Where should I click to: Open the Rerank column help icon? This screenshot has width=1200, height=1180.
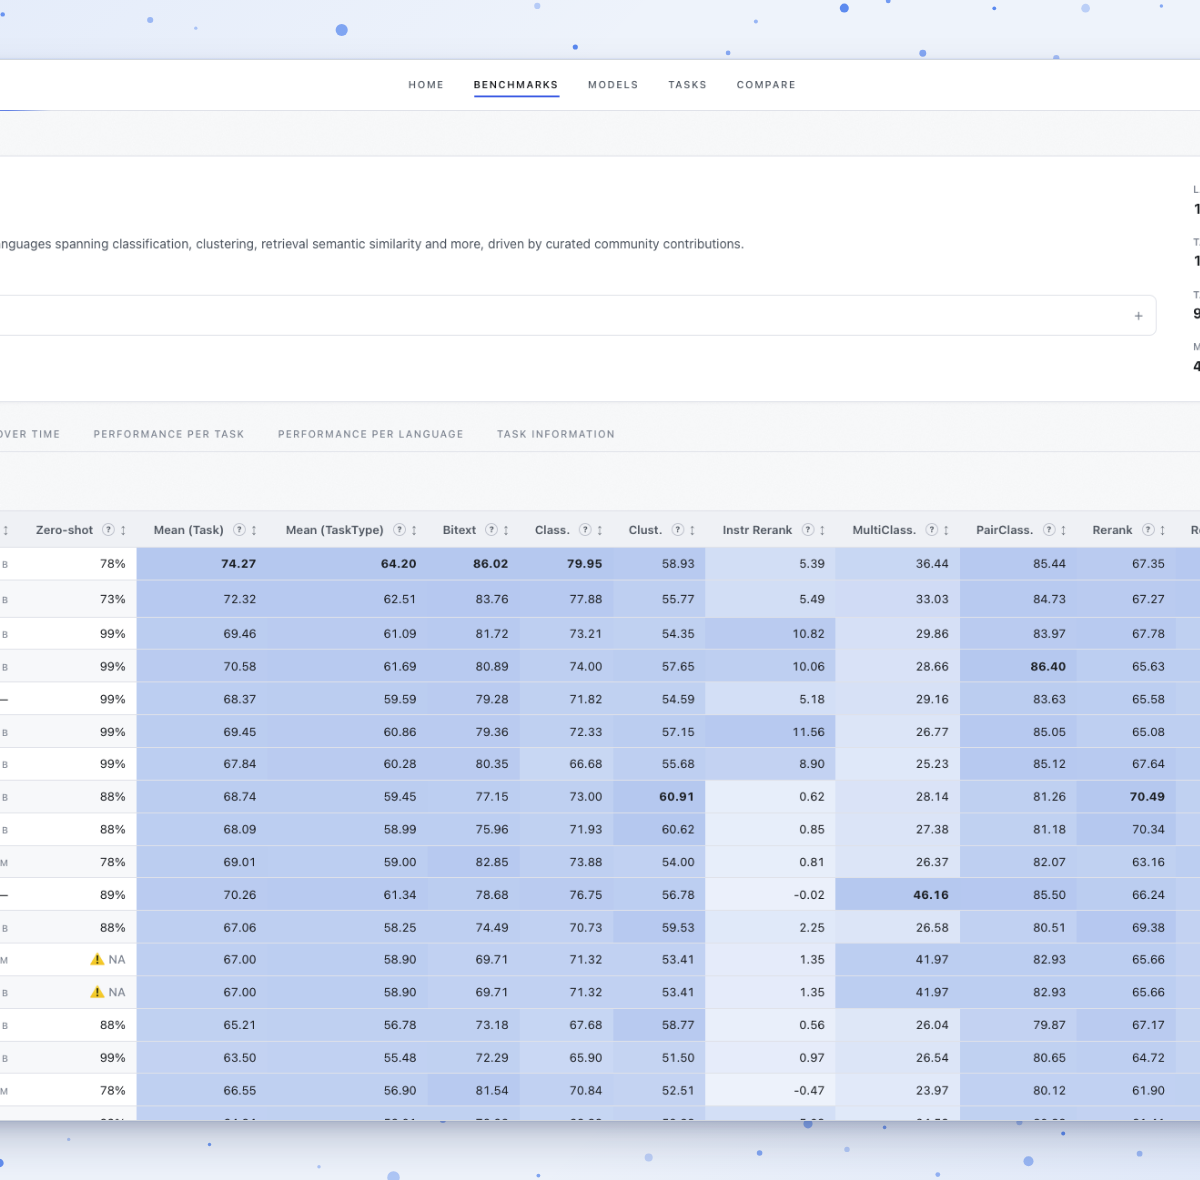tap(1148, 530)
